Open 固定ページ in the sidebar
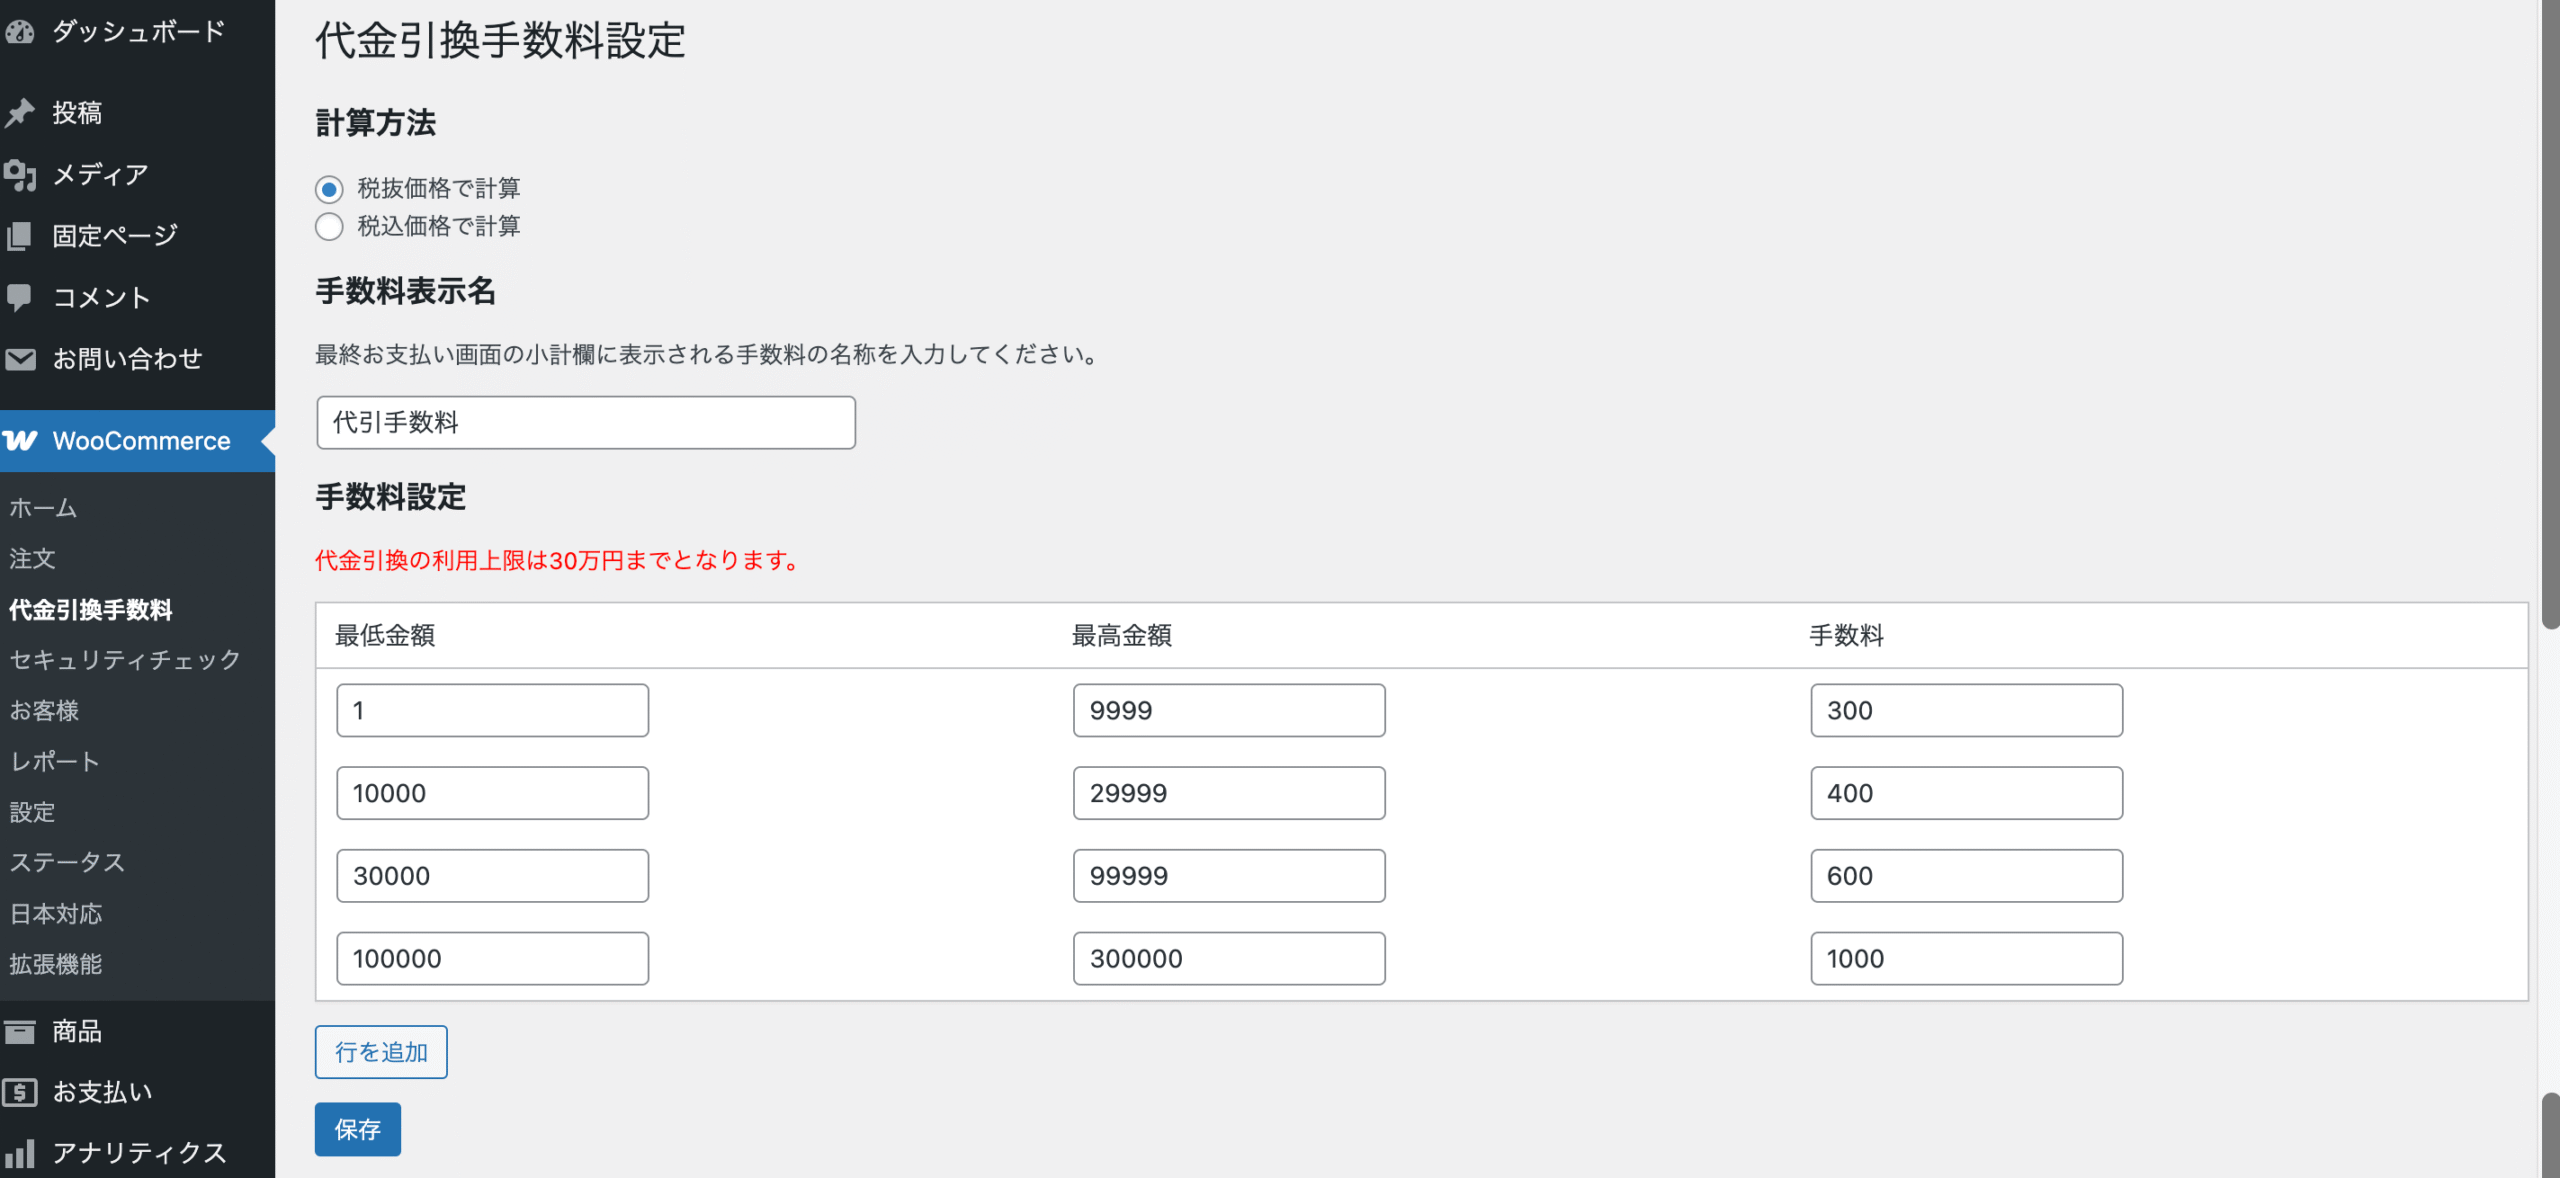 (138, 236)
